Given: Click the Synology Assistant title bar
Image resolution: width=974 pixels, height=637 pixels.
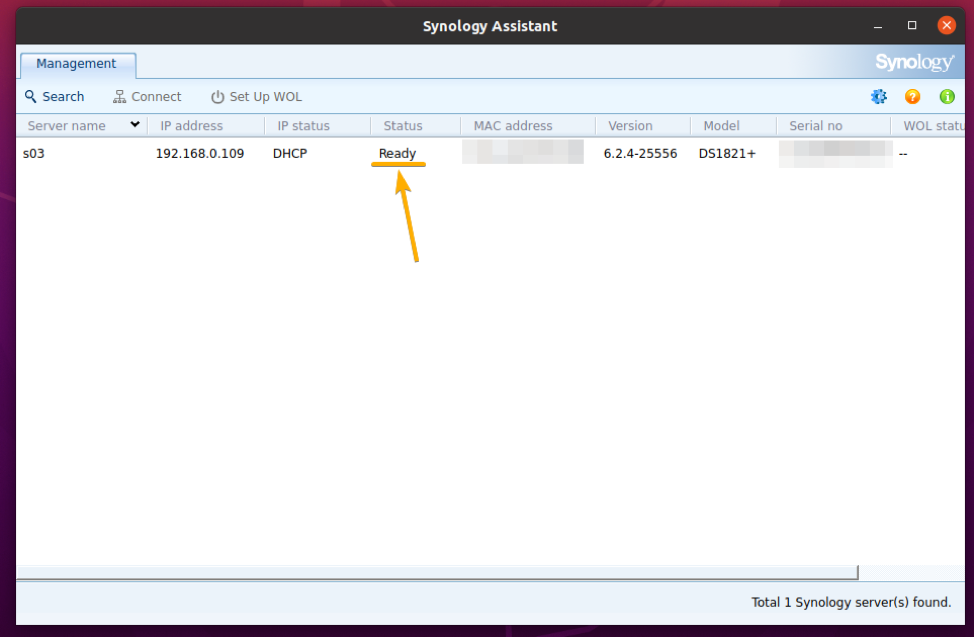Looking at the screenshot, I should pos(490,26).
